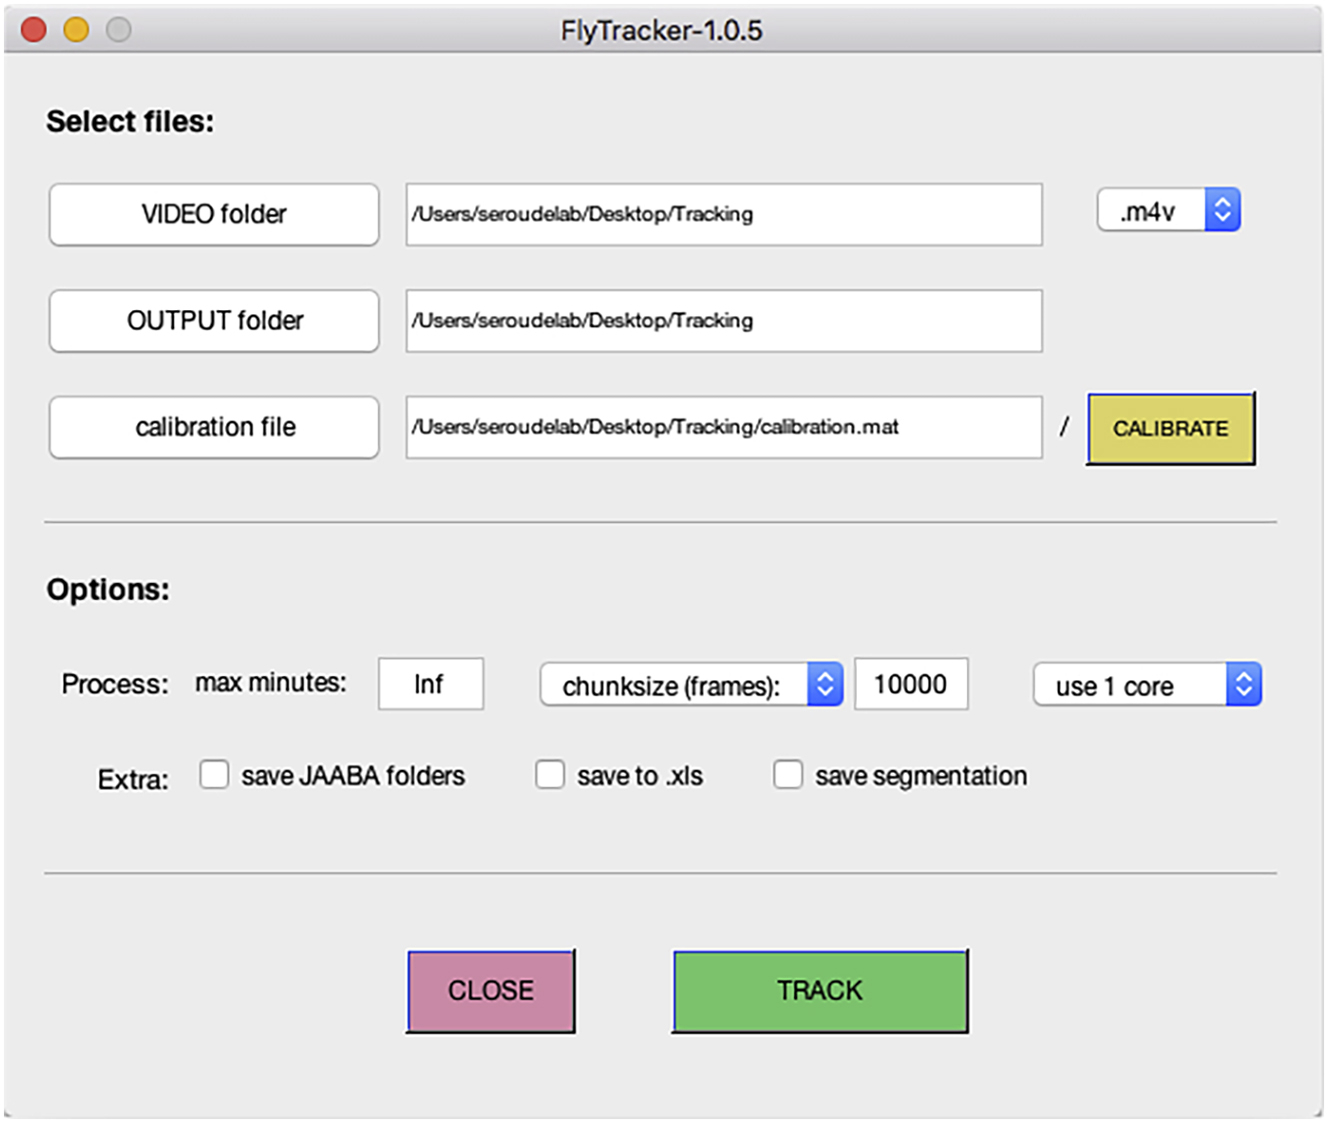Click the FlyTracker-1.0.5 window title bar
The image size is (1328, 1123).
(661, 30)
